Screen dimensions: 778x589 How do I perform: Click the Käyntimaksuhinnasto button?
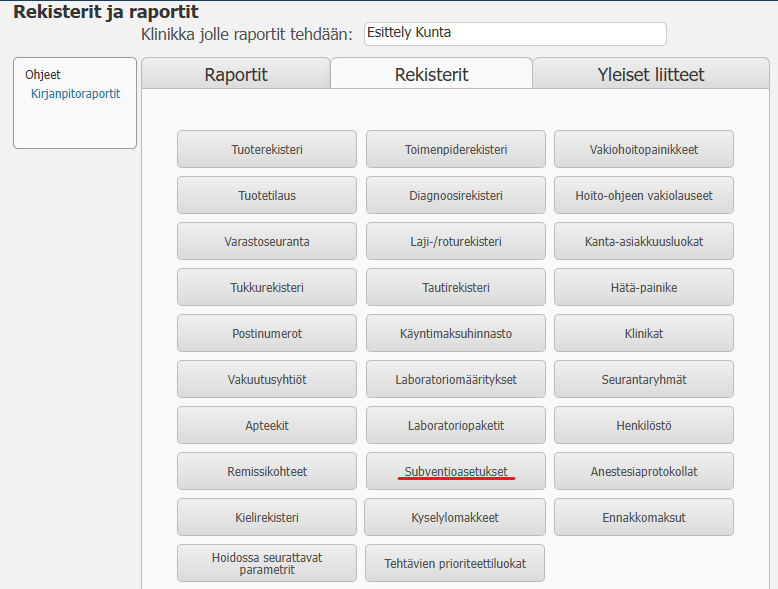[x=455, y=333]
